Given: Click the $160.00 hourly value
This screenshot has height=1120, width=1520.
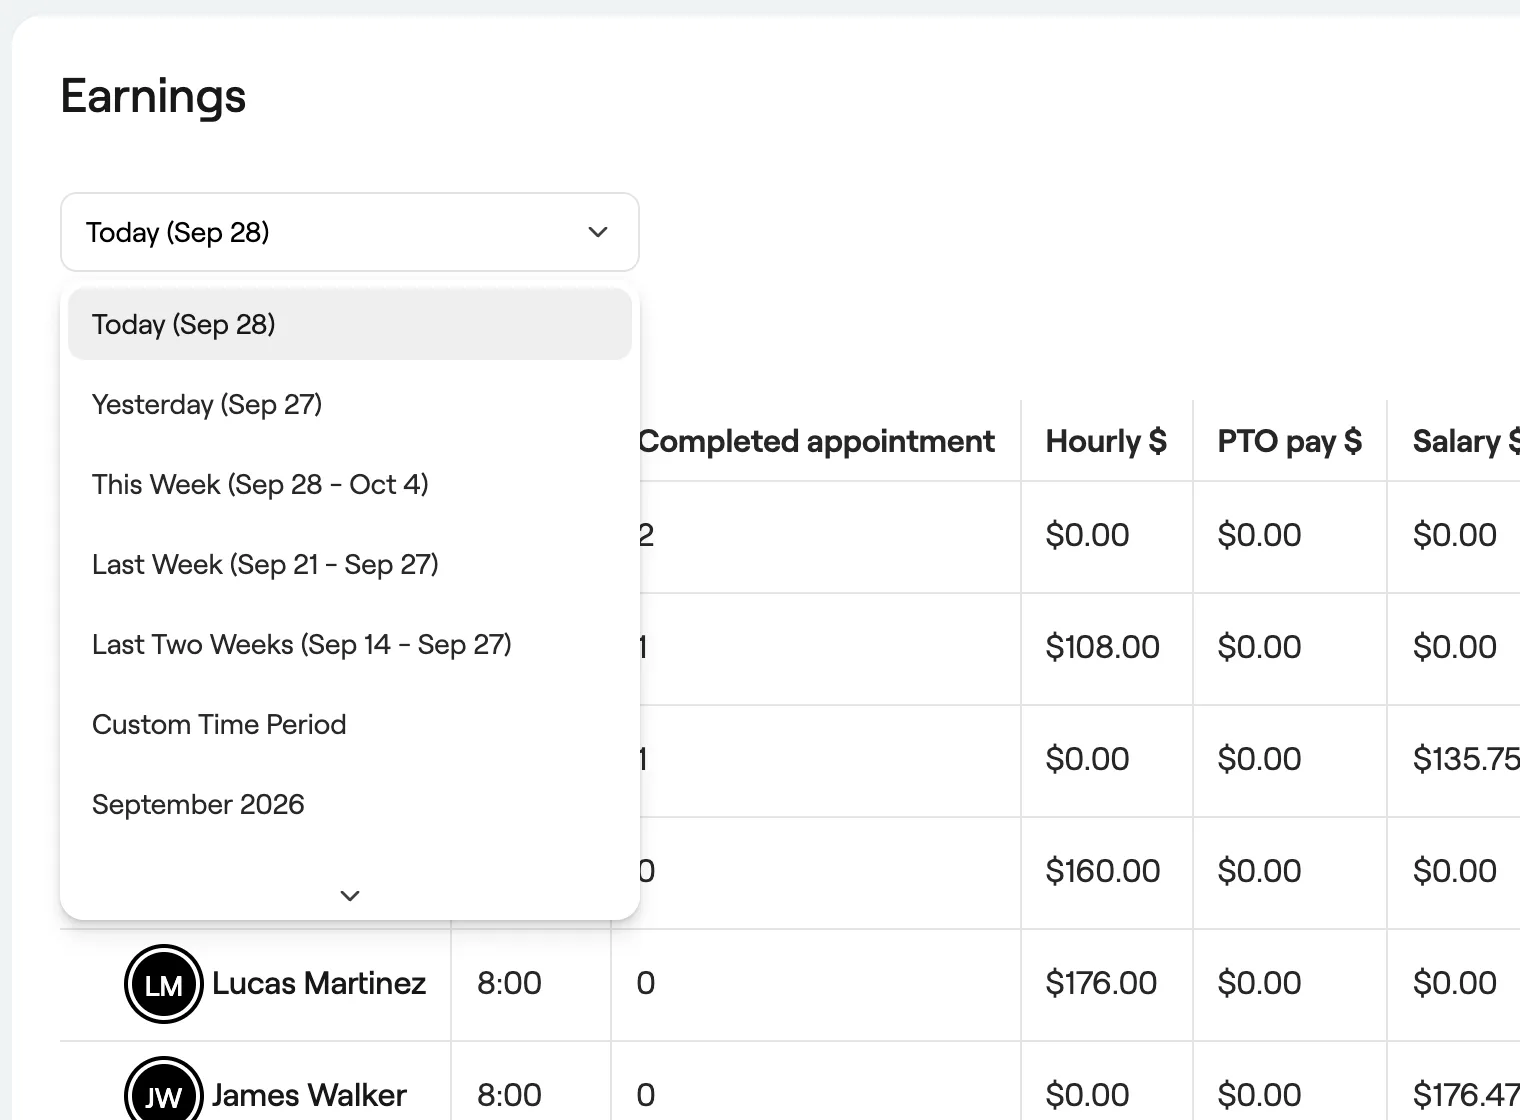Looking at the screenshot, I should [x=1103, y=871].
